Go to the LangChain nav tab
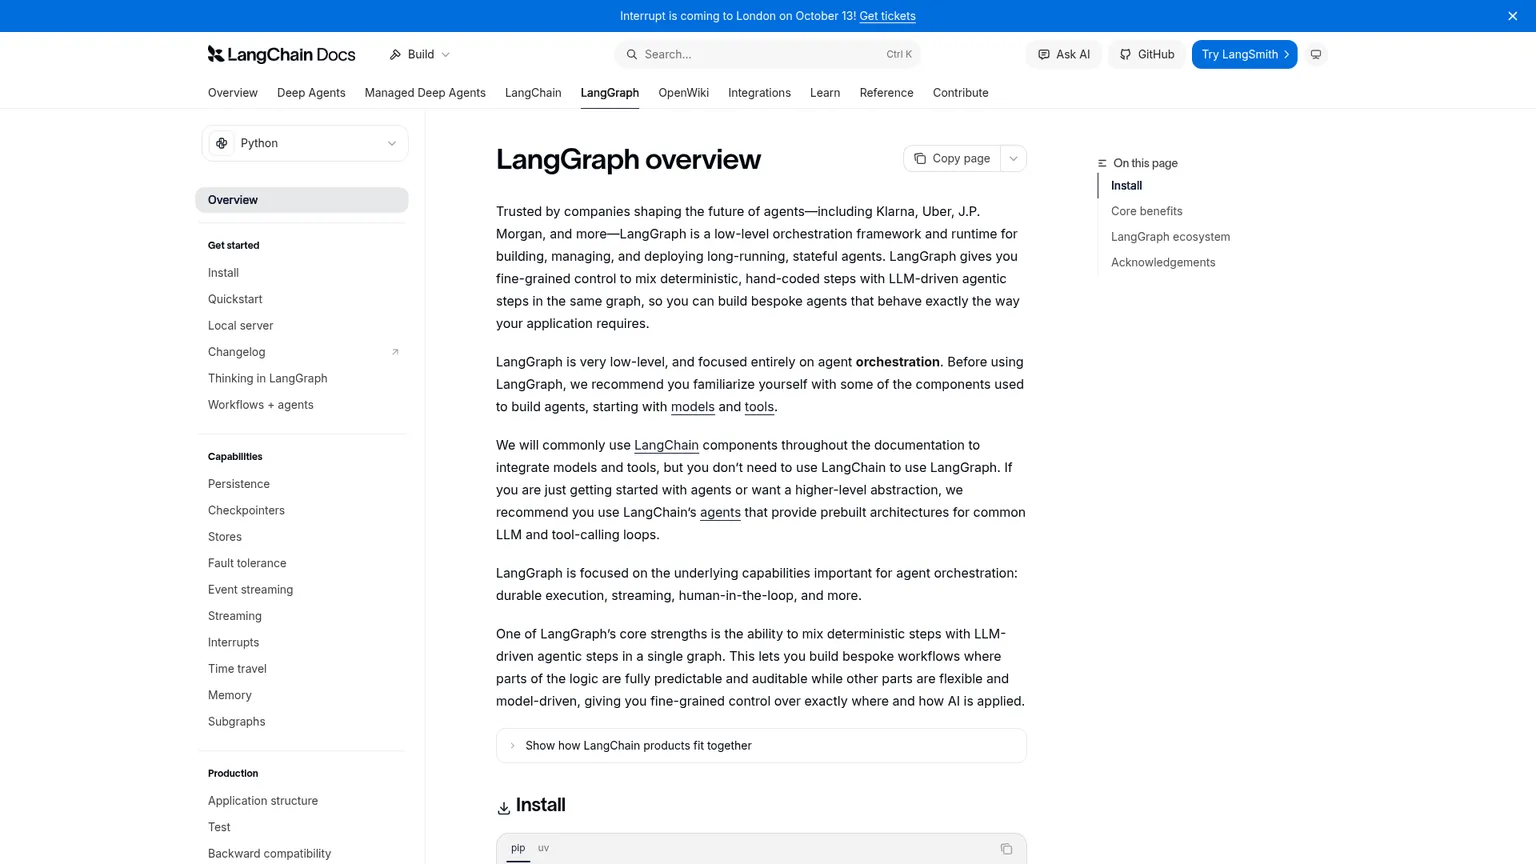Image resolution: width=1536 pixels, height=864 pixels. click(533, 93)
